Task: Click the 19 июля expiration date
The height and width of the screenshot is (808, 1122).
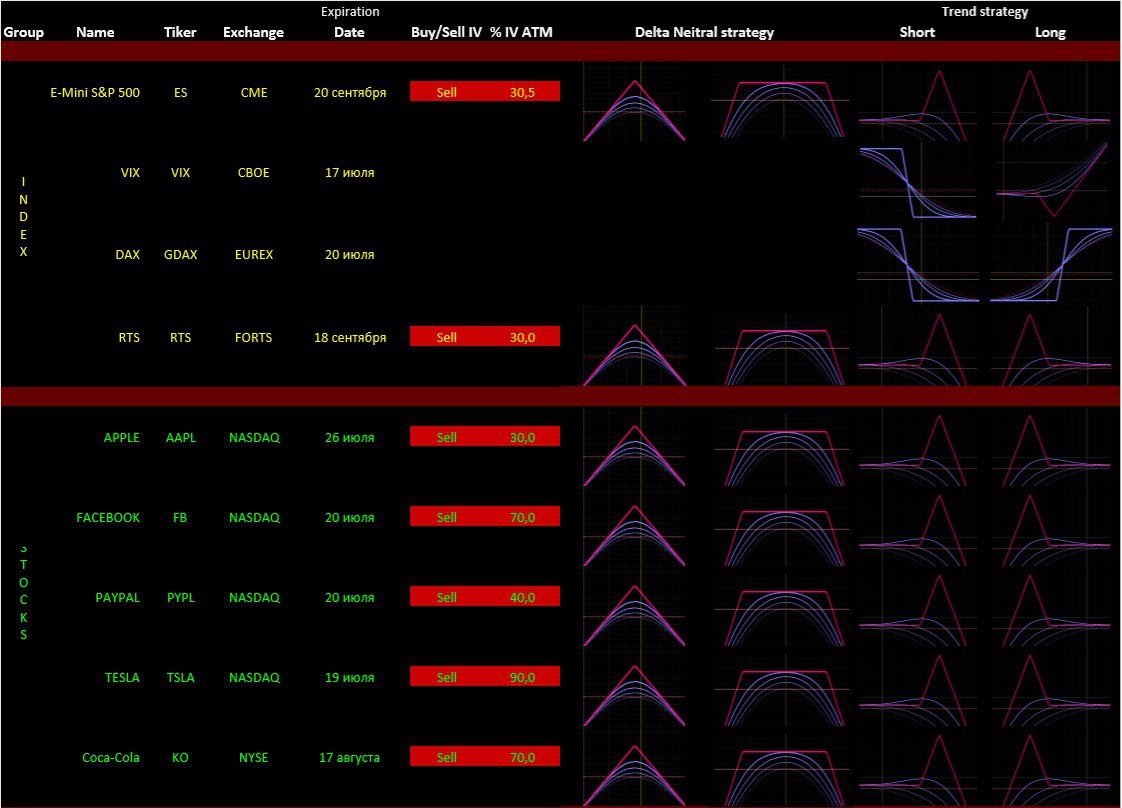Action: pos(350,678)
